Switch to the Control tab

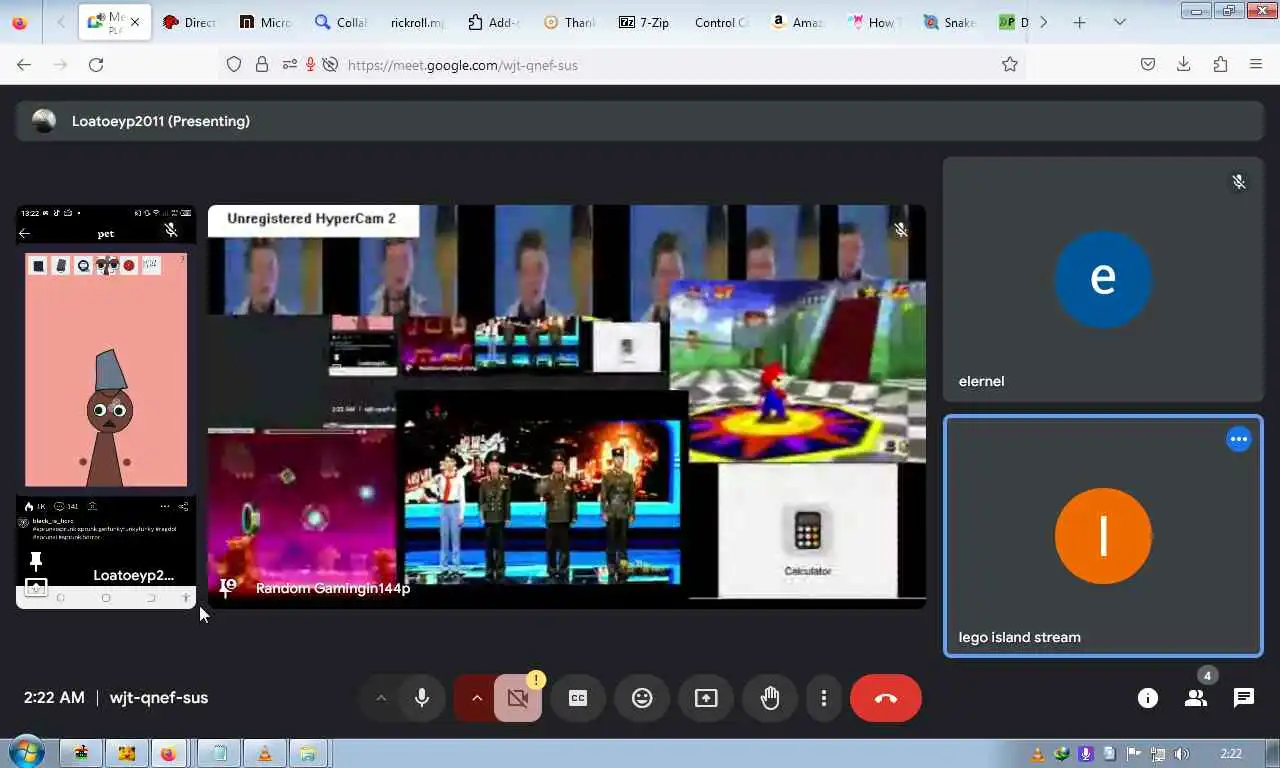pyautogui.click(x=721, y=22)
